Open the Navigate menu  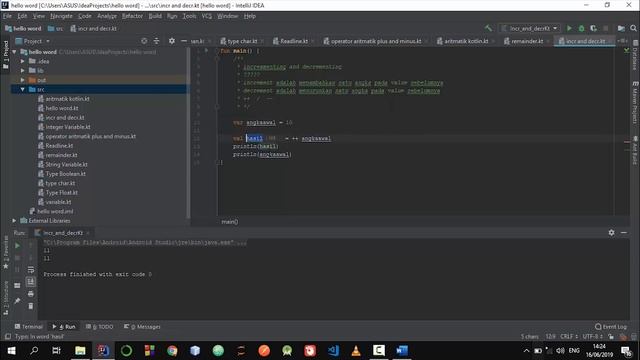pyautogui.click(x=61, y=16)
